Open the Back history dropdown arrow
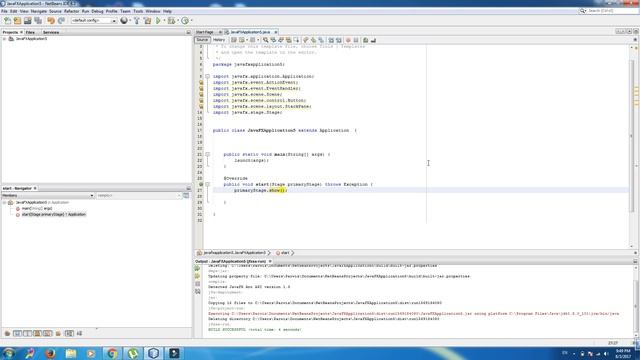 247,40
